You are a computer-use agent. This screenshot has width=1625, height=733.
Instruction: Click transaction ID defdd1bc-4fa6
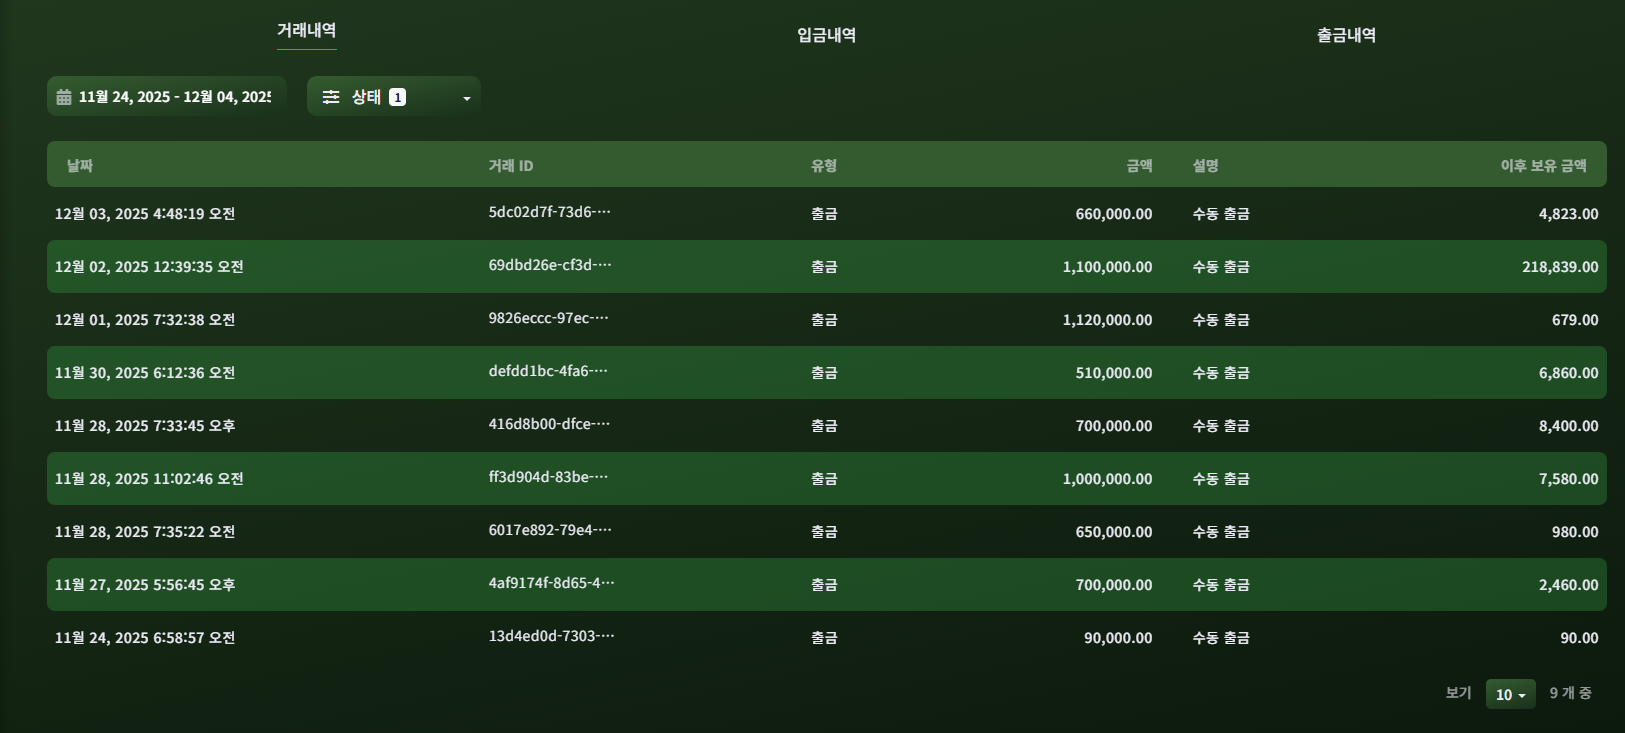click(548, 371)
